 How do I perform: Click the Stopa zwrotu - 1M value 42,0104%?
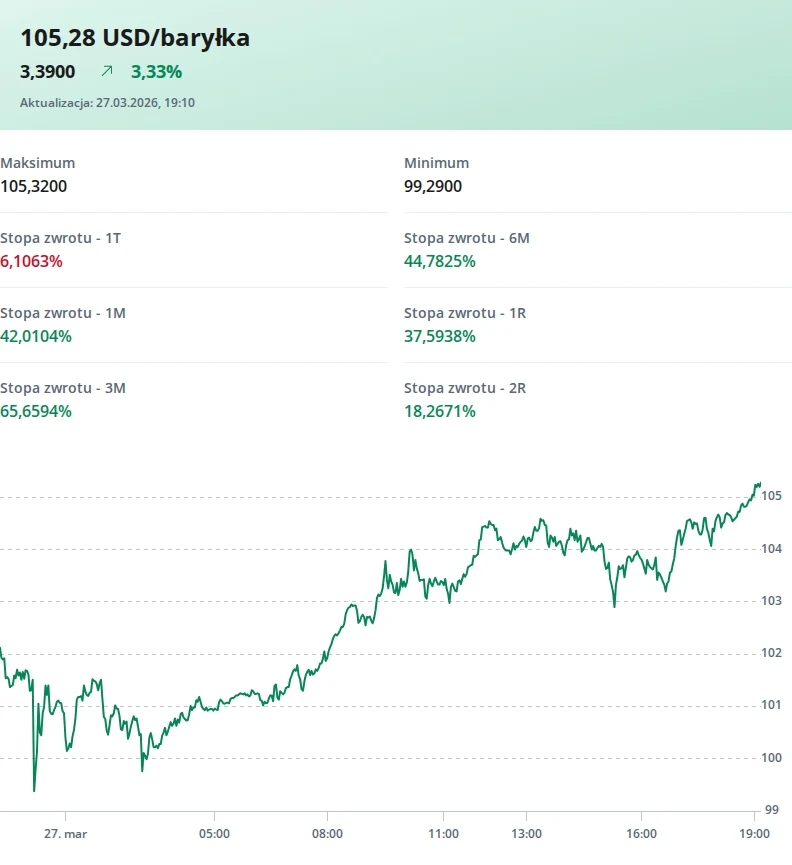(x=36, y=337)
